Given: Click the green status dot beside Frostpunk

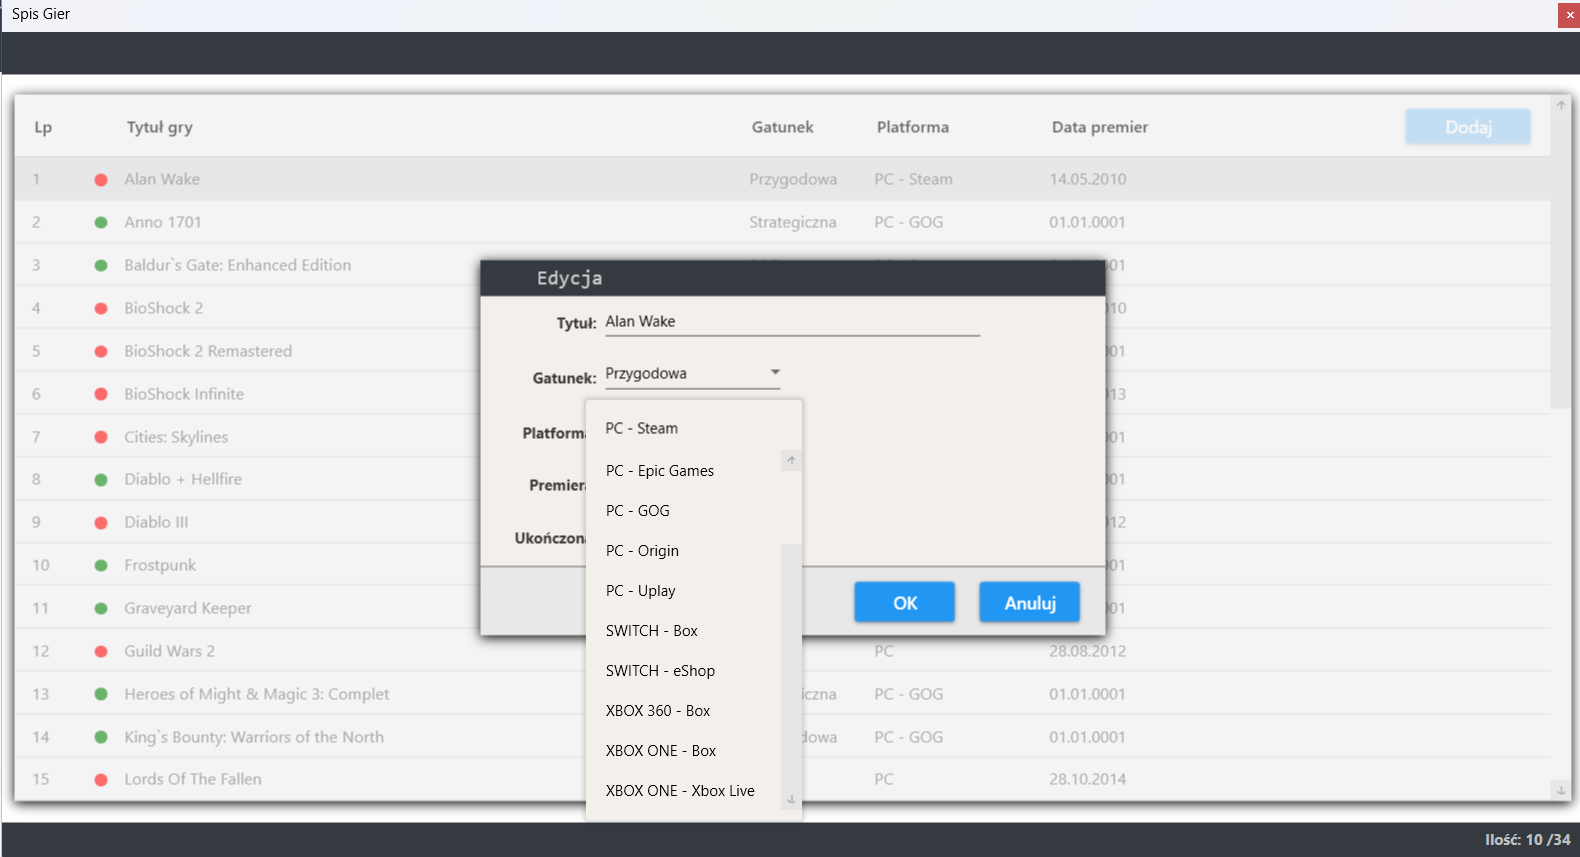Looking at the screenshot, I should (101, 566).
